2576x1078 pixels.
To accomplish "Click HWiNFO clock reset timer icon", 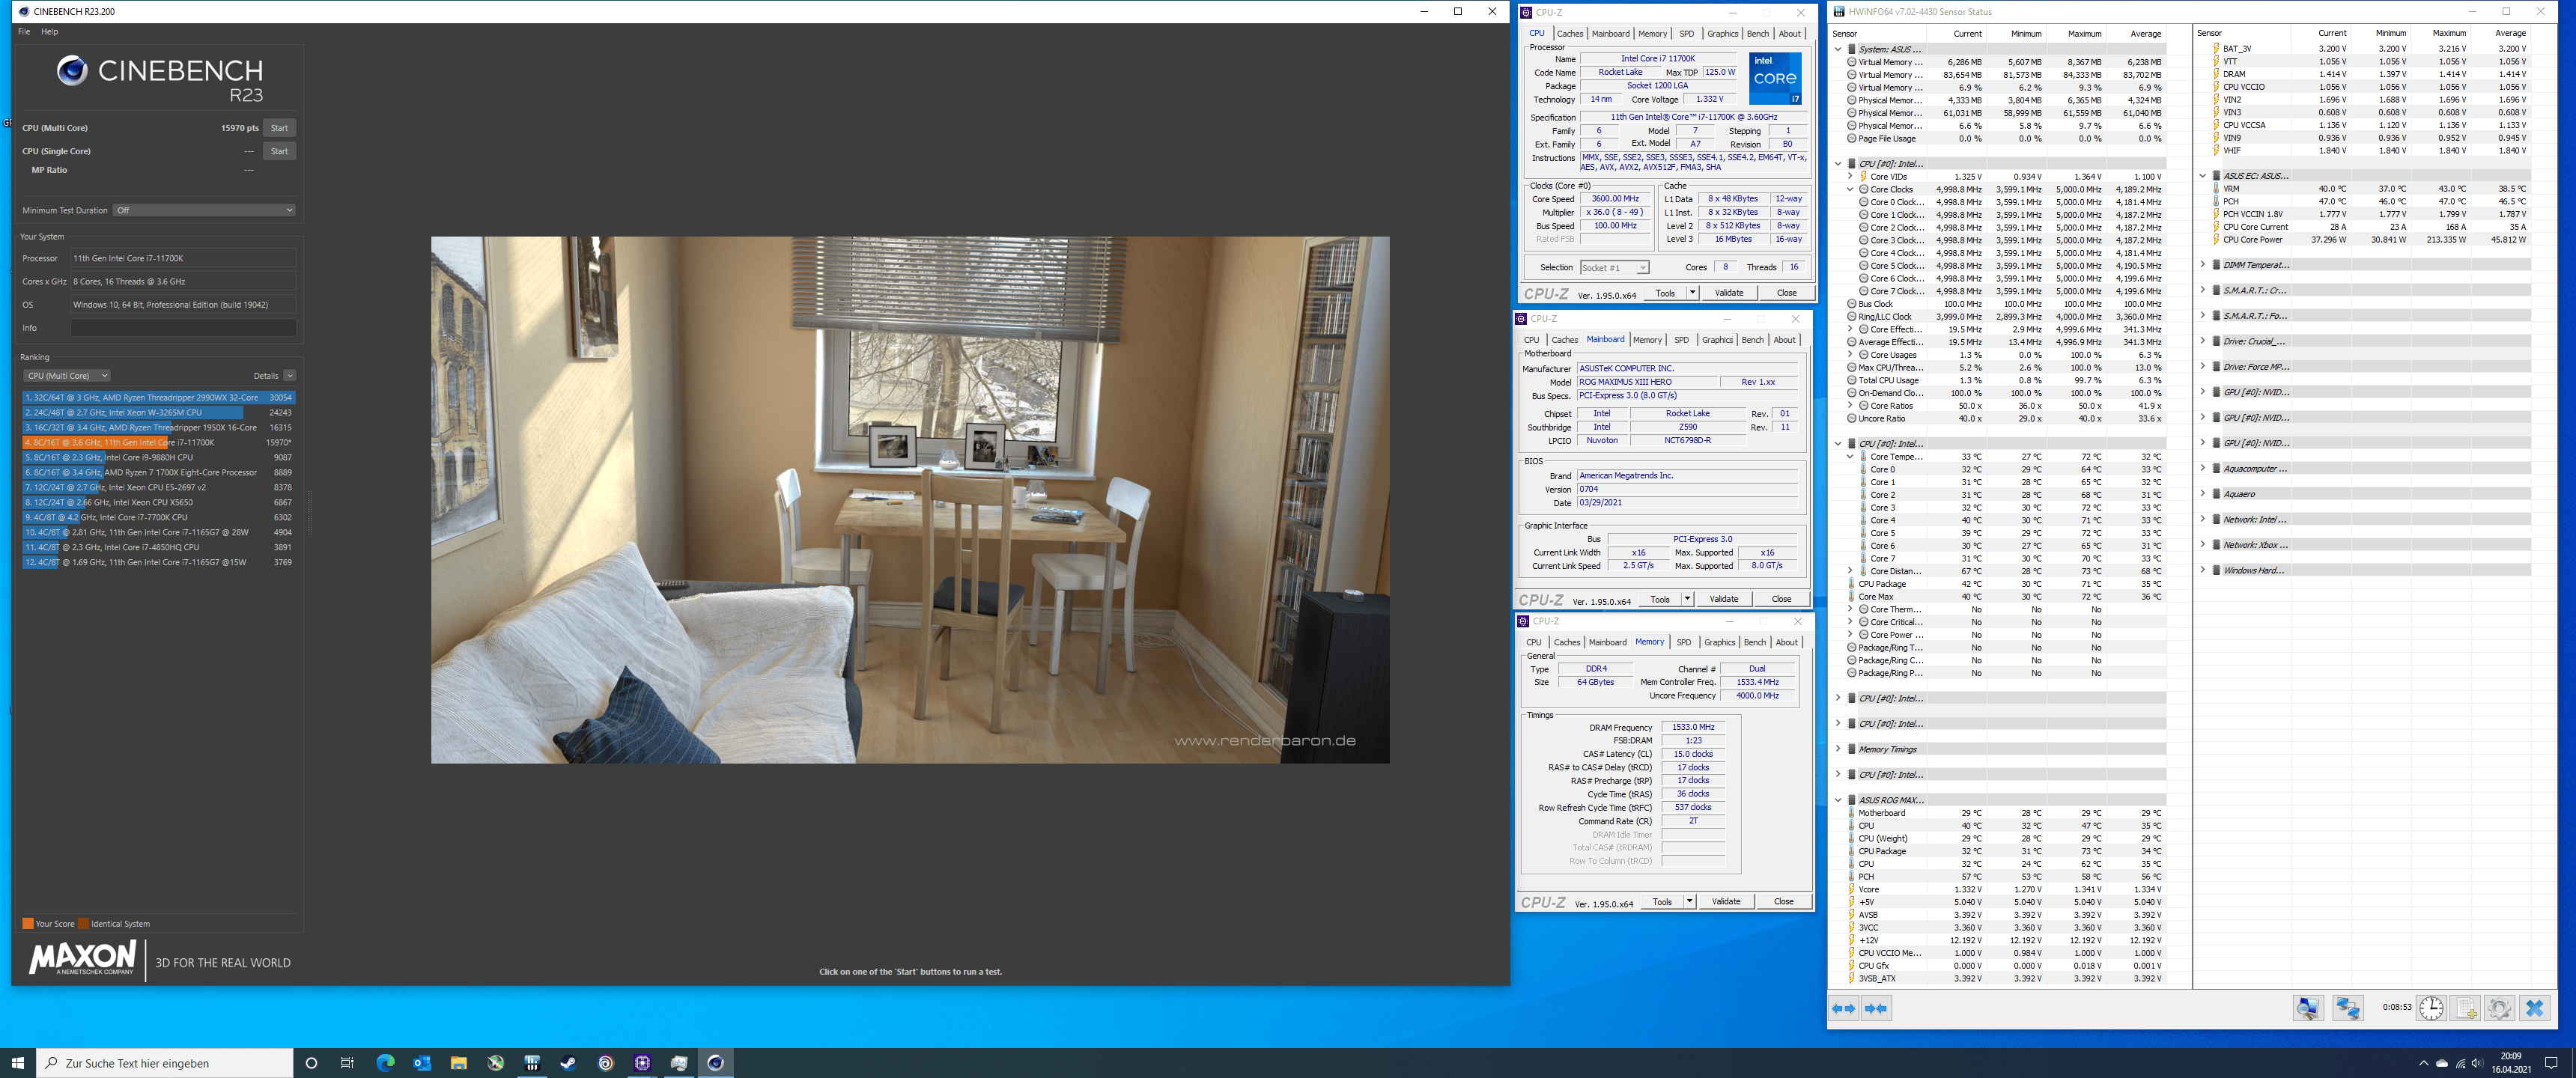I will pos(2431,1008).
